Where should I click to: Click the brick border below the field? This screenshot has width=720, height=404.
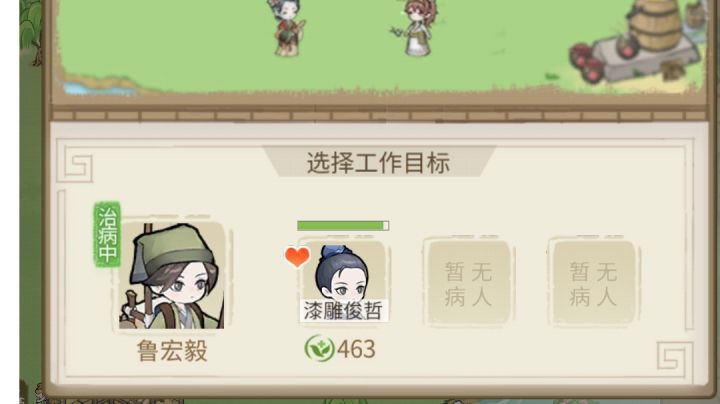[378, 114]
